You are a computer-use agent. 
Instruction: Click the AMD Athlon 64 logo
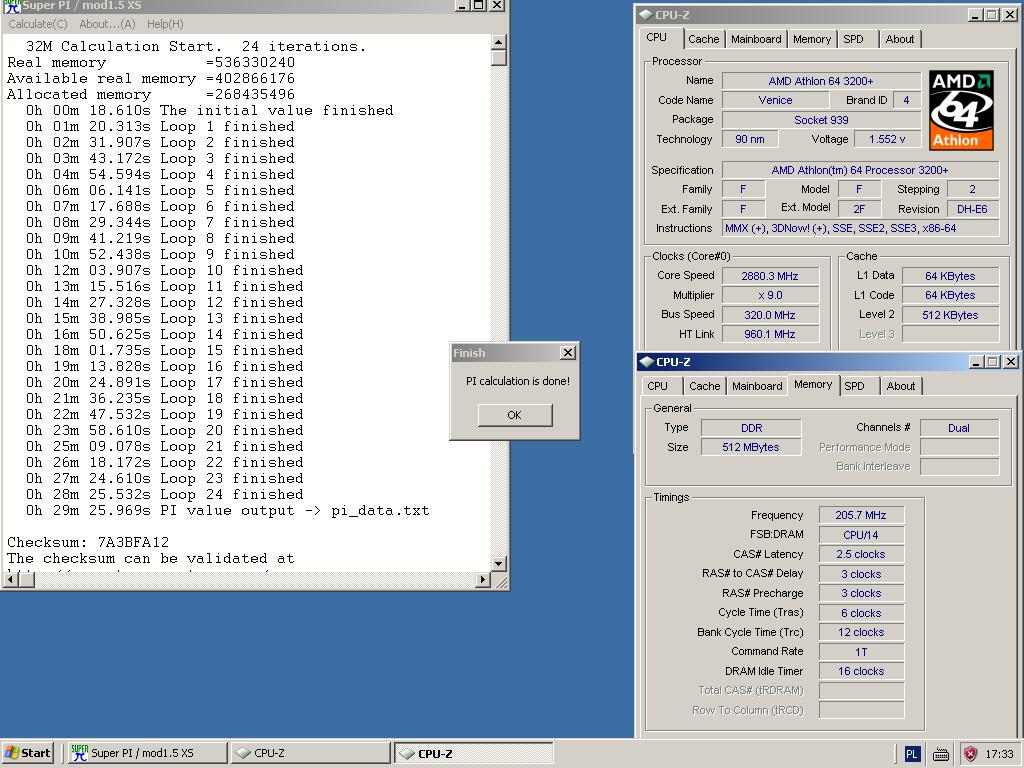961,110
